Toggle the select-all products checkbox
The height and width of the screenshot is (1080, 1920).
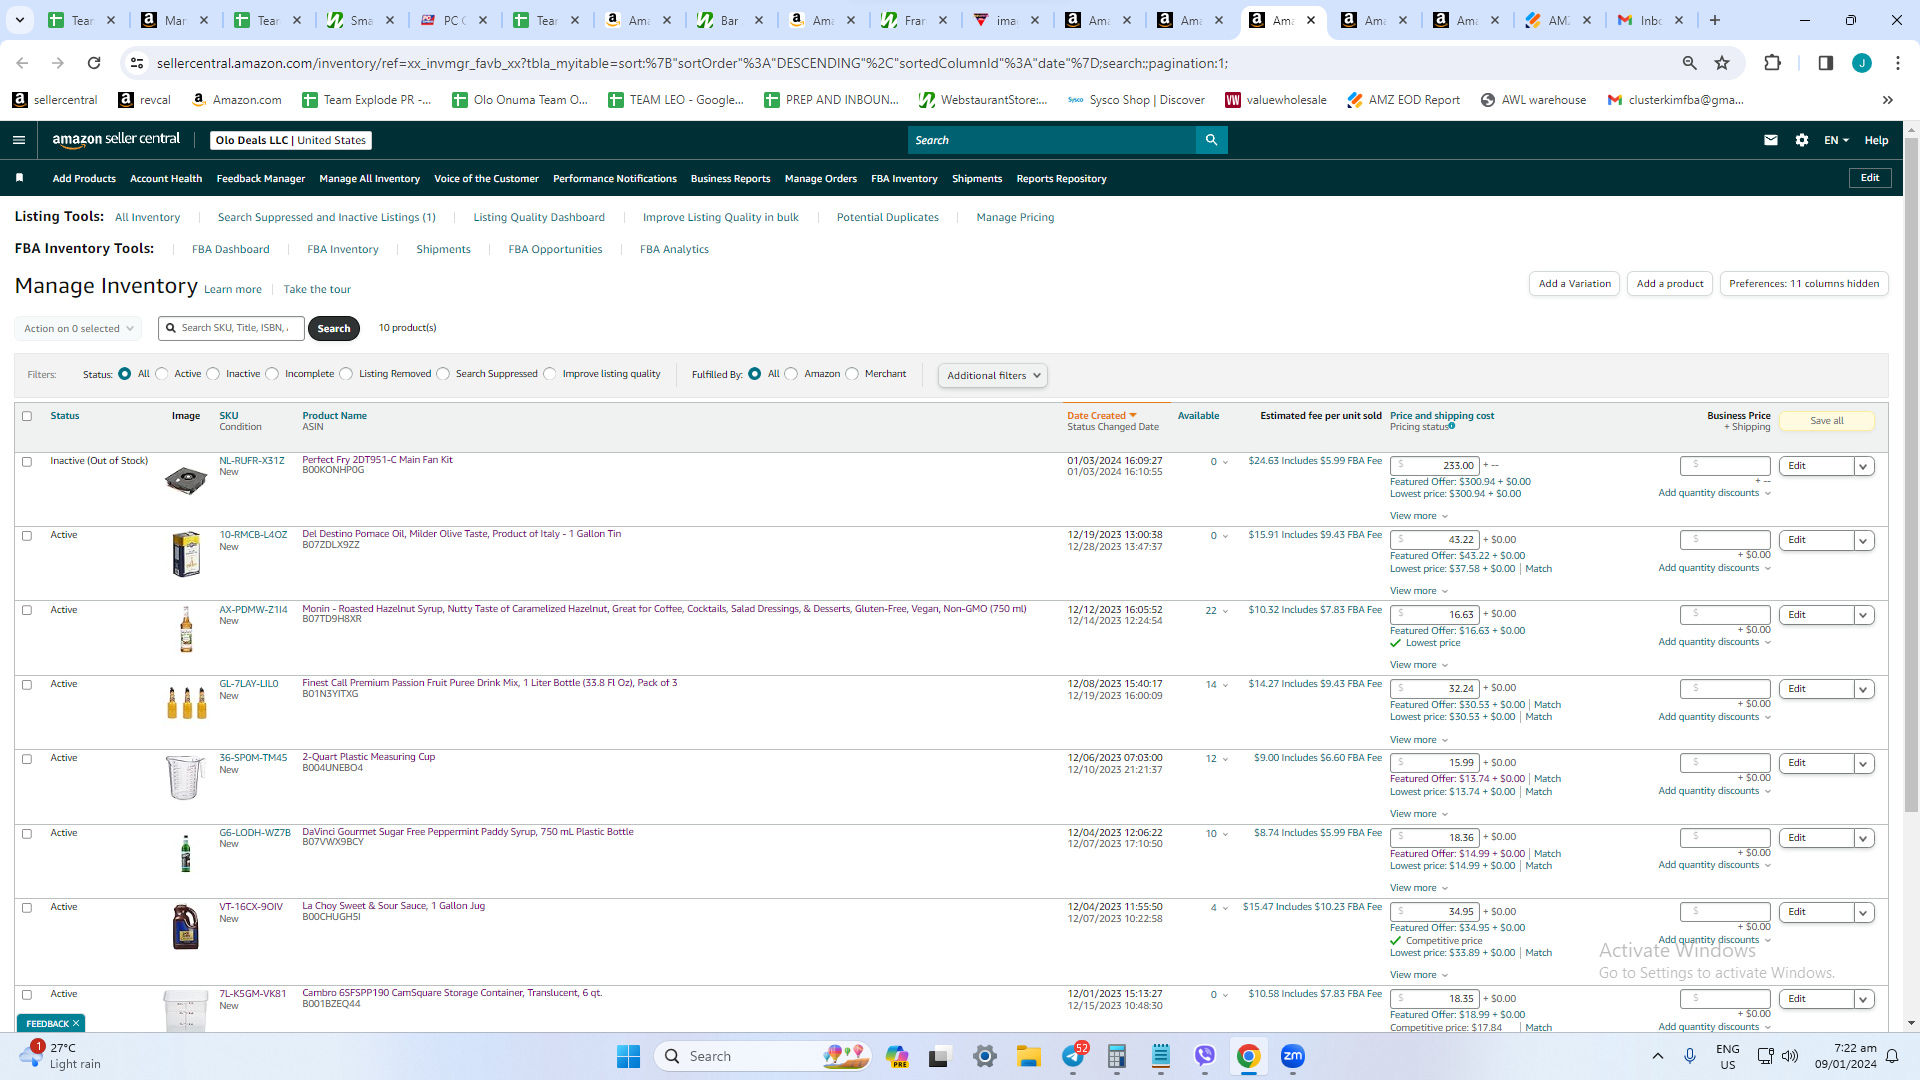pyautogui.click(x=27, y=416)
